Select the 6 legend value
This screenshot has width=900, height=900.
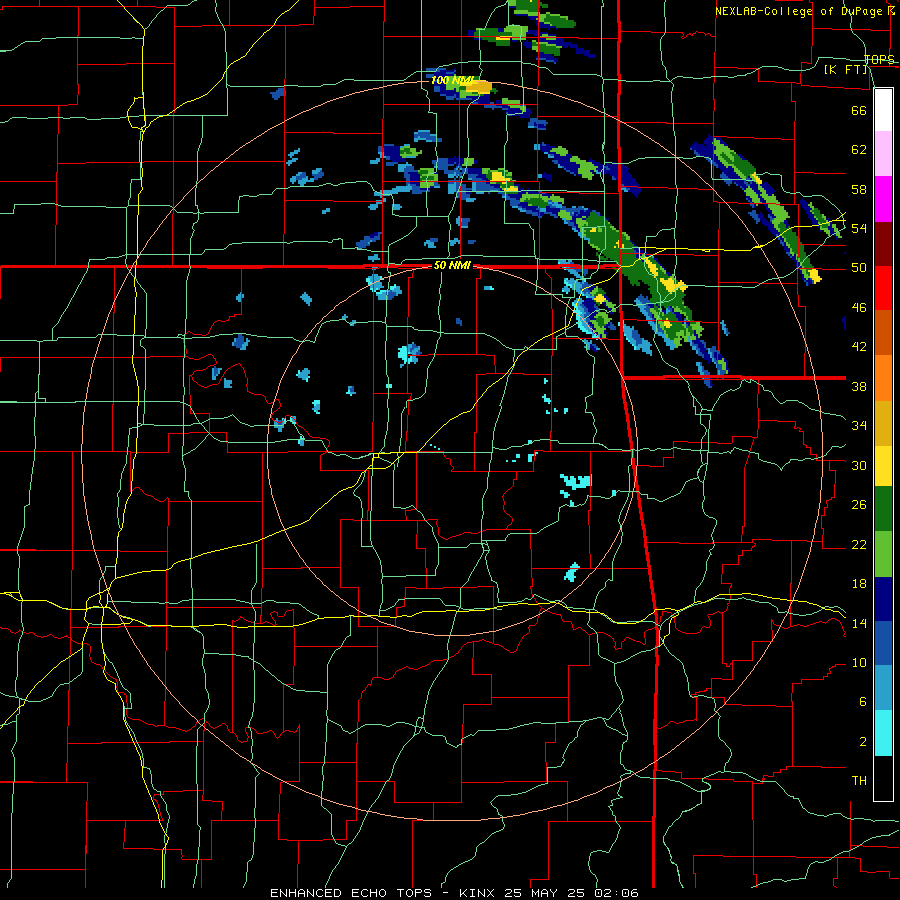click(x=863, y=702)
